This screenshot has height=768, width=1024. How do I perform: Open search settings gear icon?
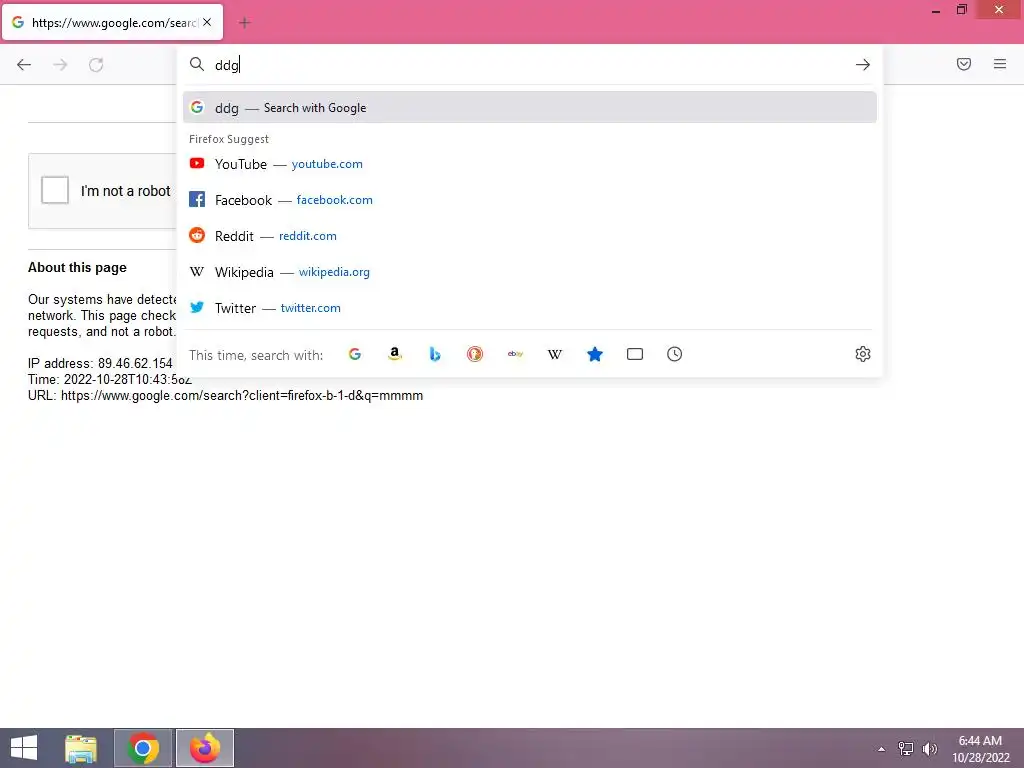(x=863, y=354)
